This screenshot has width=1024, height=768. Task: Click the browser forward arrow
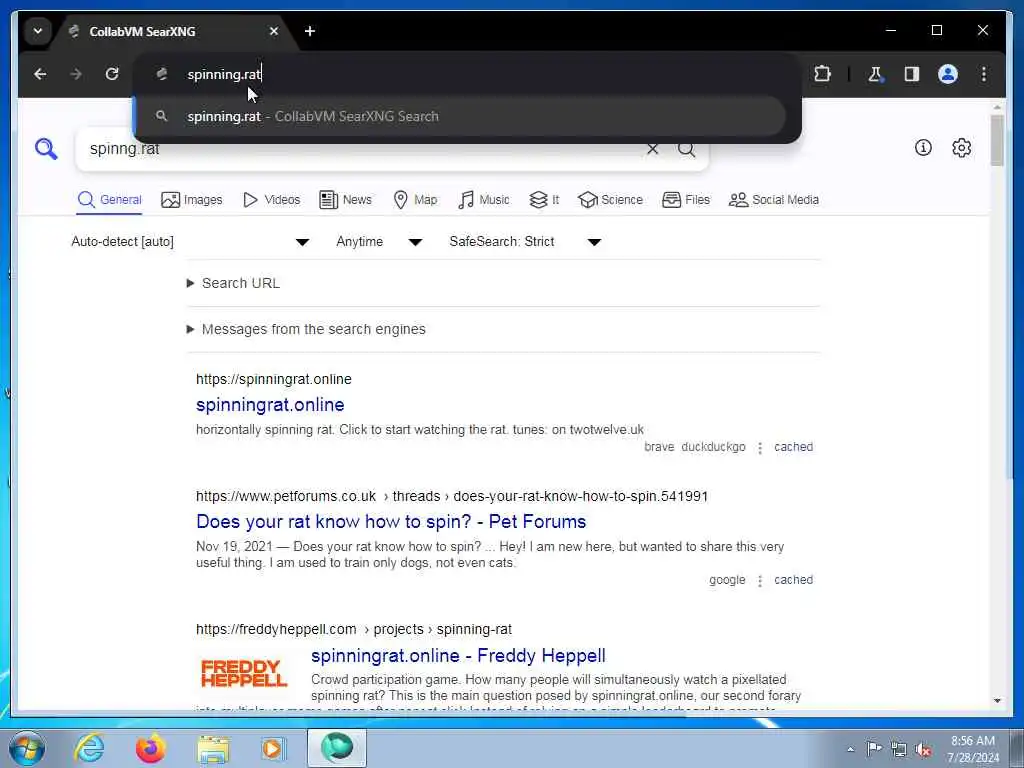(x=76, y=74)
